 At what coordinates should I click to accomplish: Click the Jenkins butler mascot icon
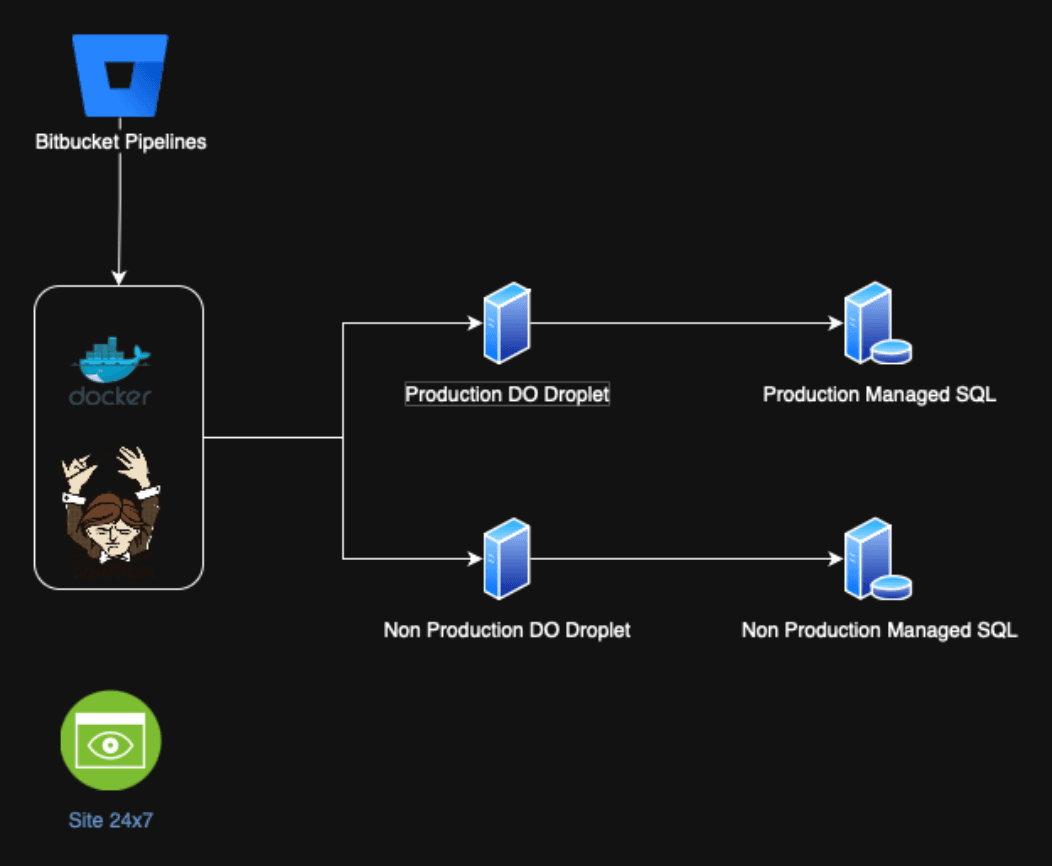(x=110, y=512)
